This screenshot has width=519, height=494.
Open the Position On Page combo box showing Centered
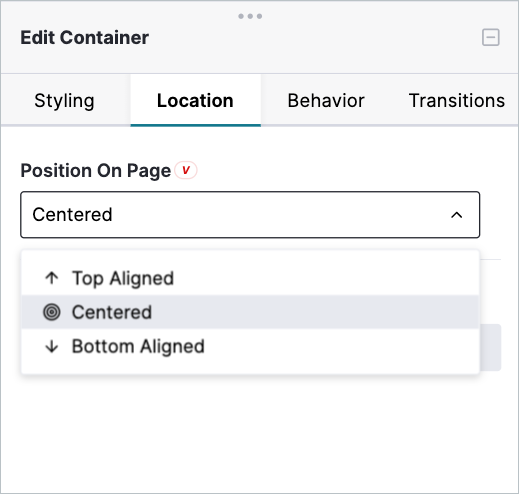click(x=250, y=215)
